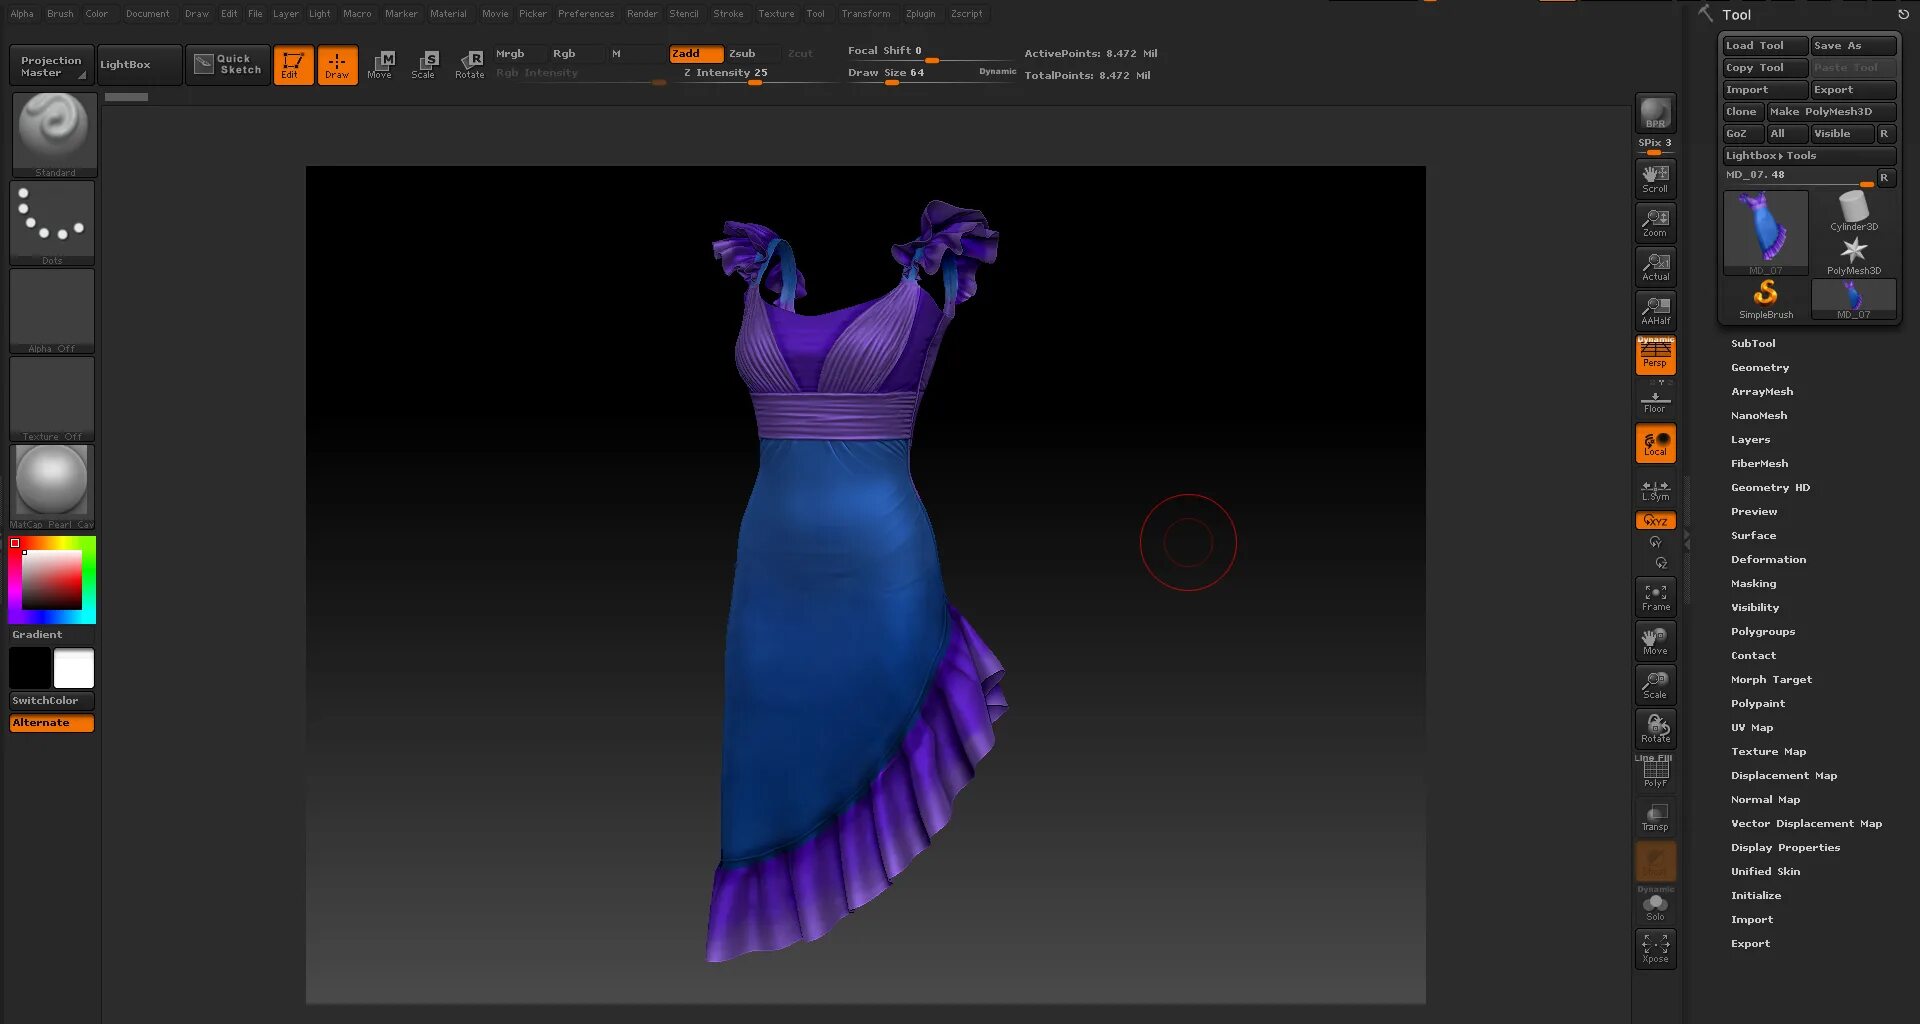Screen dimensions: 1920x1024
Task: Click the Actual size icon
Action: [1655, 267]
